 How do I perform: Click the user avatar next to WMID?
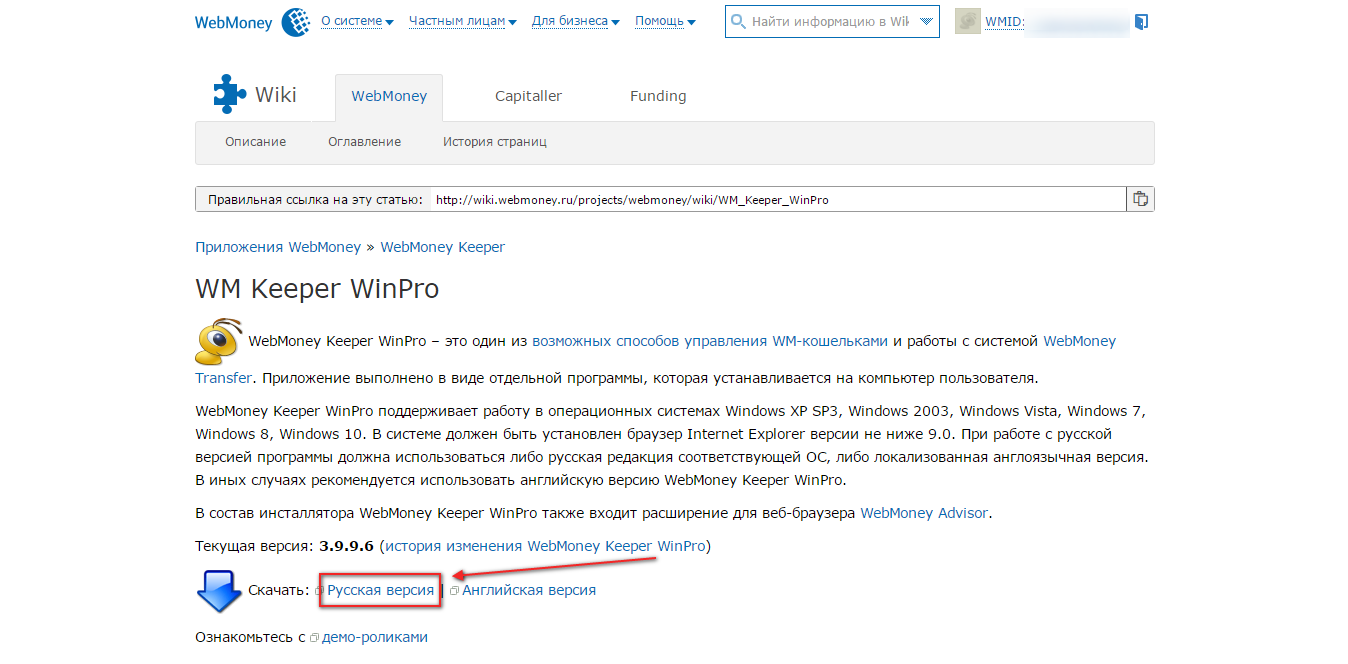(x=967, y=21)
